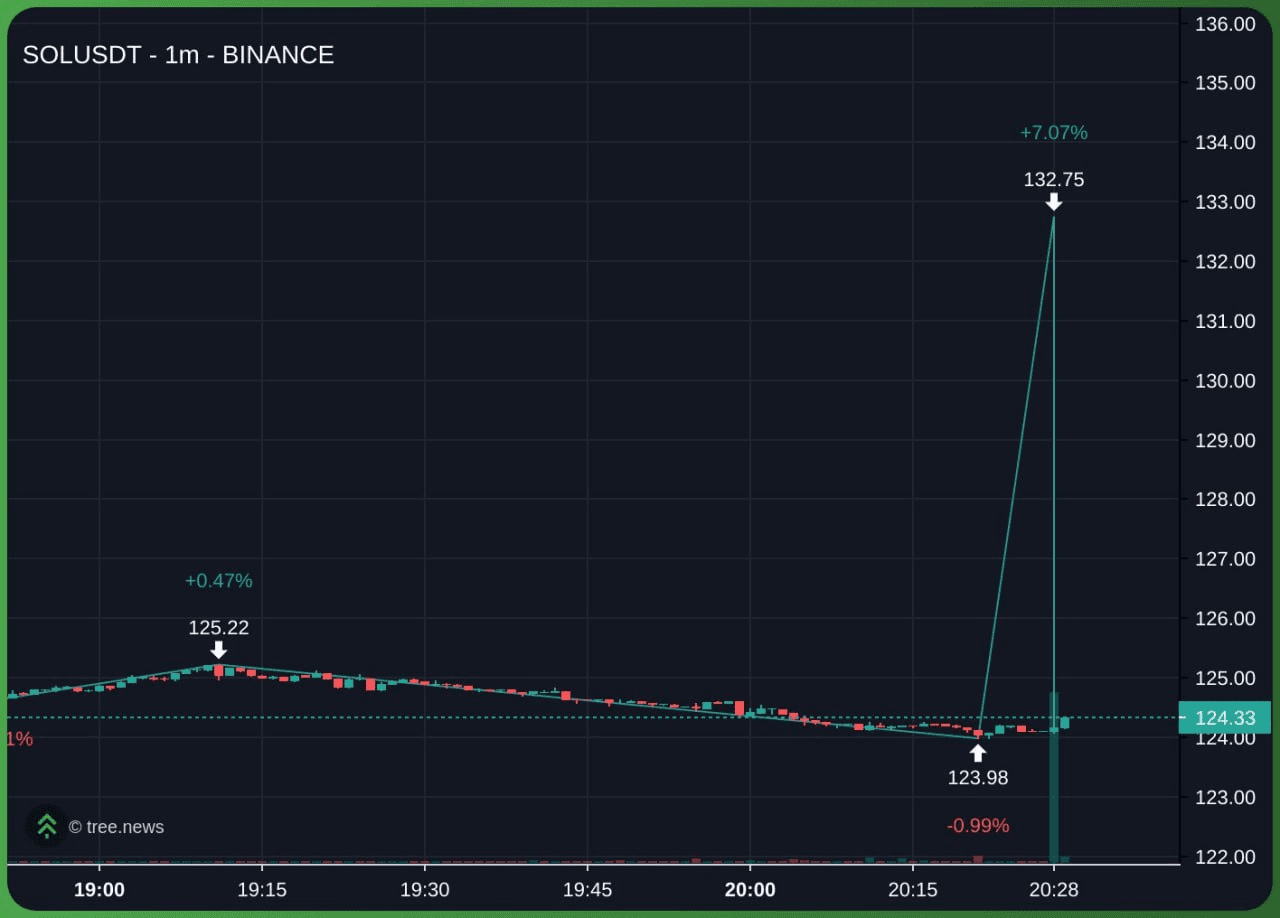Screen dimensions: 1280x918
Task: Click the SOLUSDT - 1m - BINANCE title
Action: [178, 55]
